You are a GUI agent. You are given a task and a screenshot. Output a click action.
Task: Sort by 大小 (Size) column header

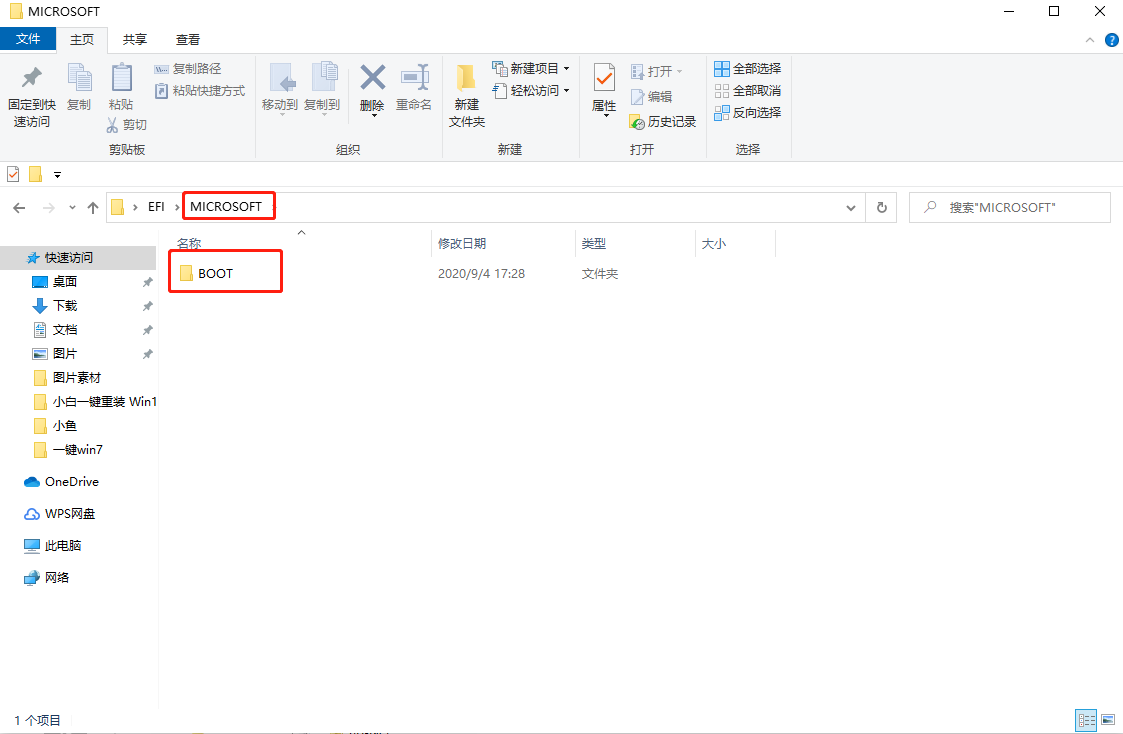pyautogui.click(x=713, y=243)
